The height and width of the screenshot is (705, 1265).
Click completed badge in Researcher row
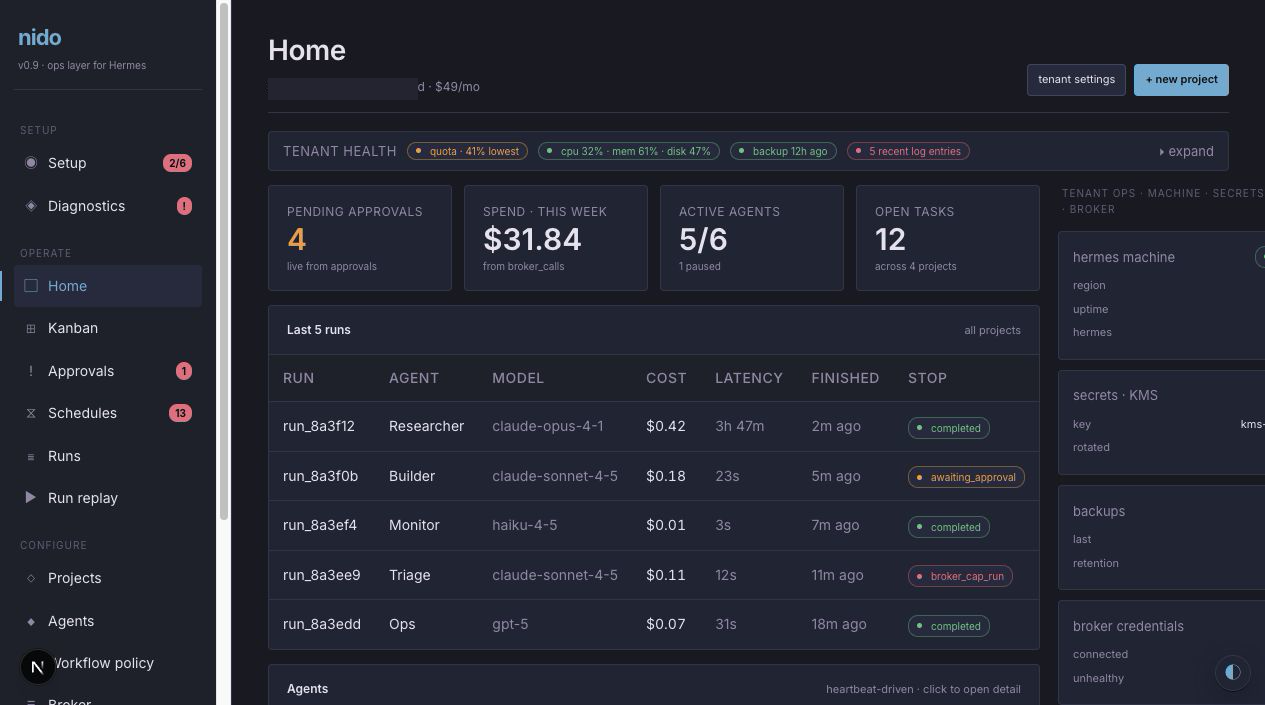click(x=949, y=428)
